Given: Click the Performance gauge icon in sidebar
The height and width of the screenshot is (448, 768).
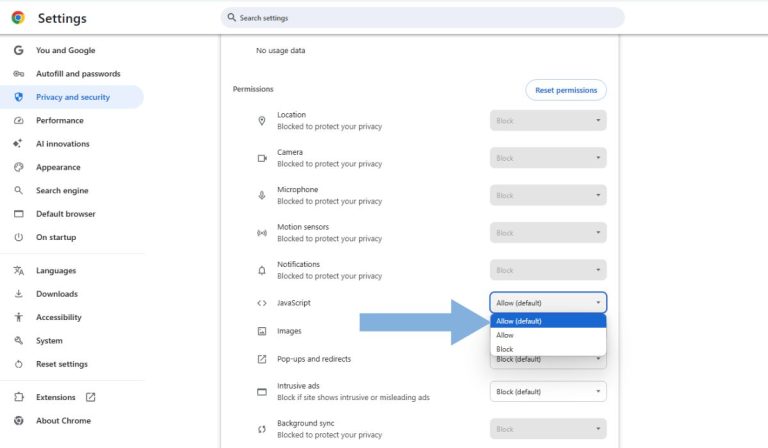Looking at the screenshot, I should pyautogui.click(x=18, y=120).
